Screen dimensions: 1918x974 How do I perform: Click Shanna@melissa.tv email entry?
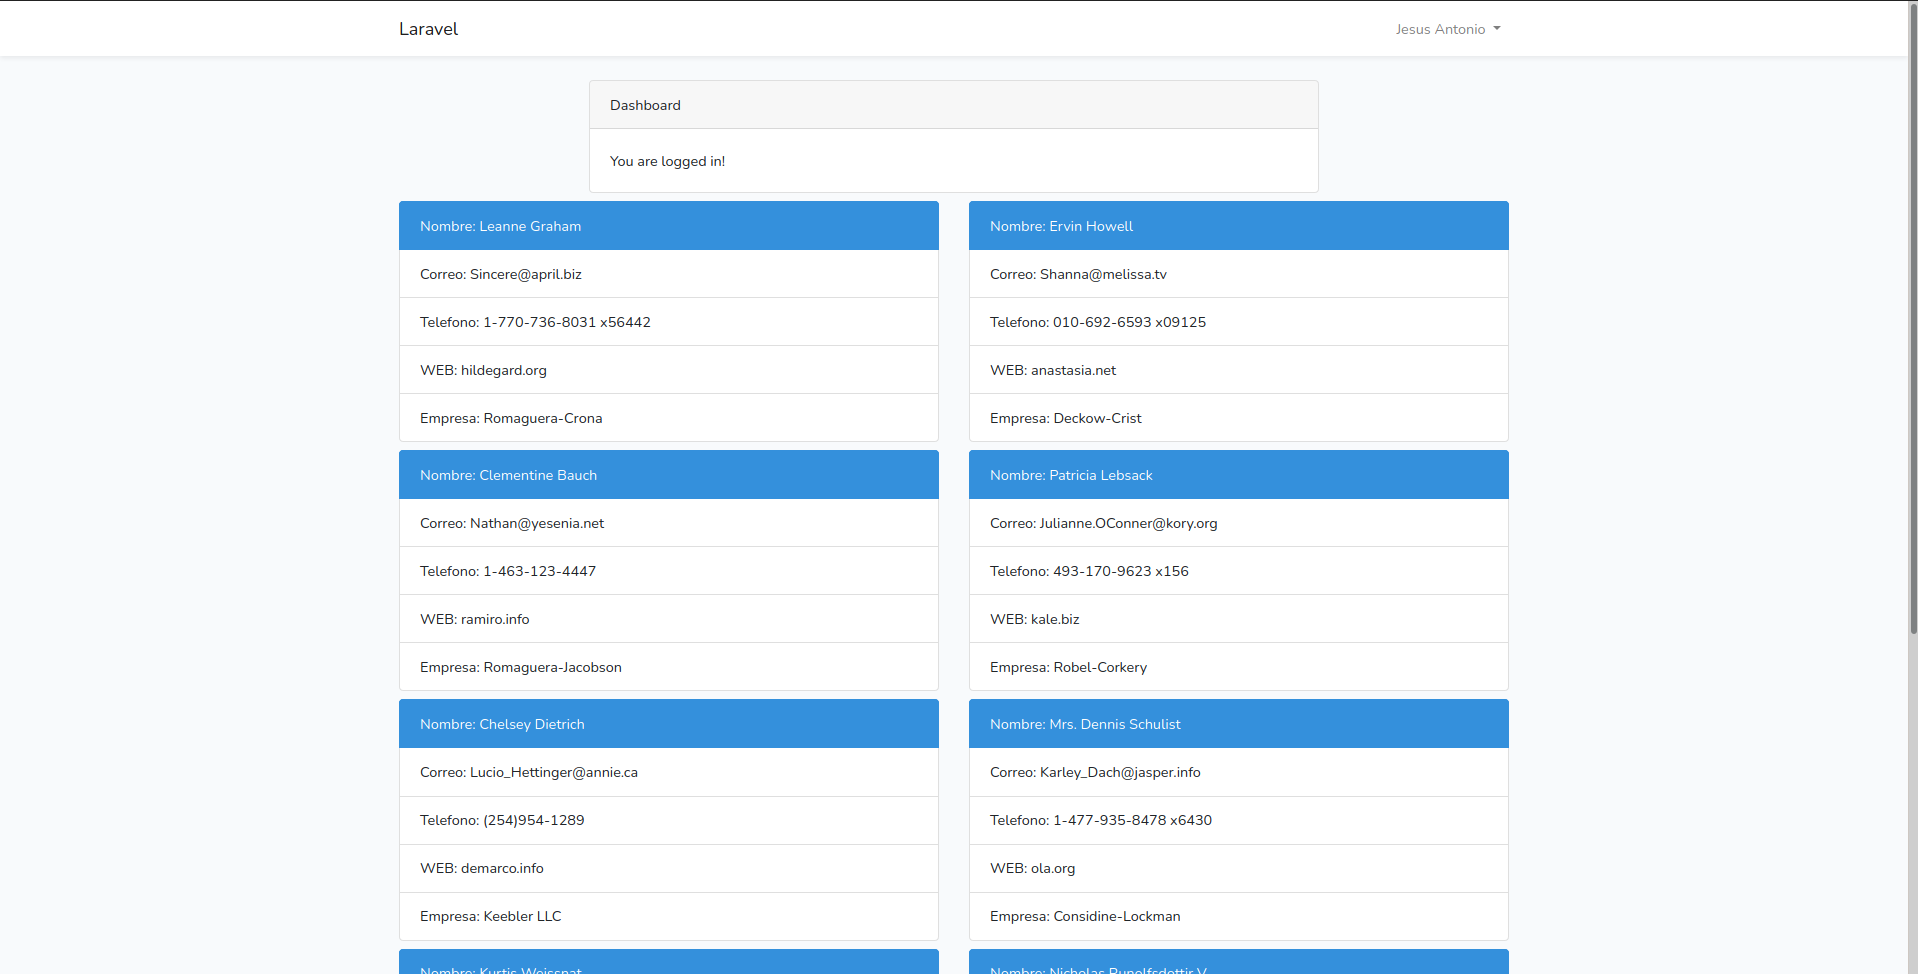(1077, 273)
